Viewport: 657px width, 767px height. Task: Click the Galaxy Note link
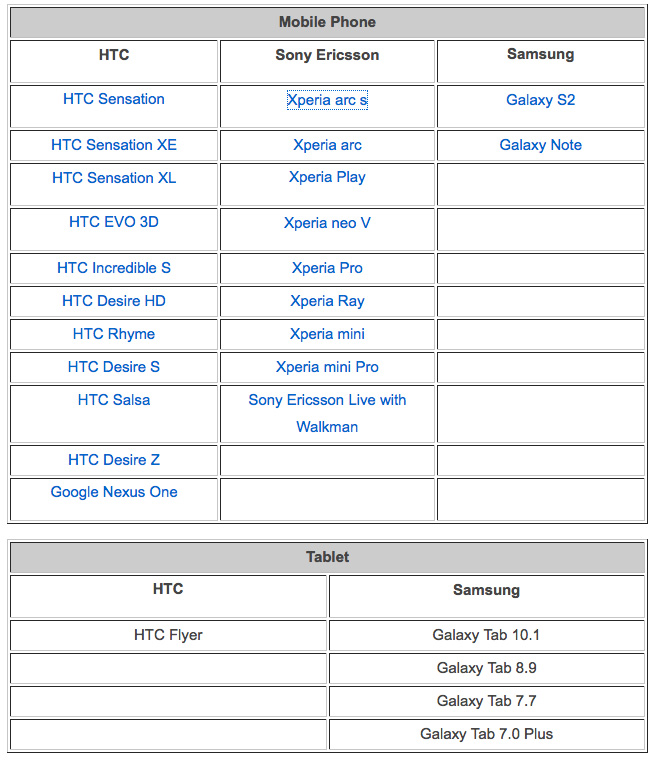(540, 145)
